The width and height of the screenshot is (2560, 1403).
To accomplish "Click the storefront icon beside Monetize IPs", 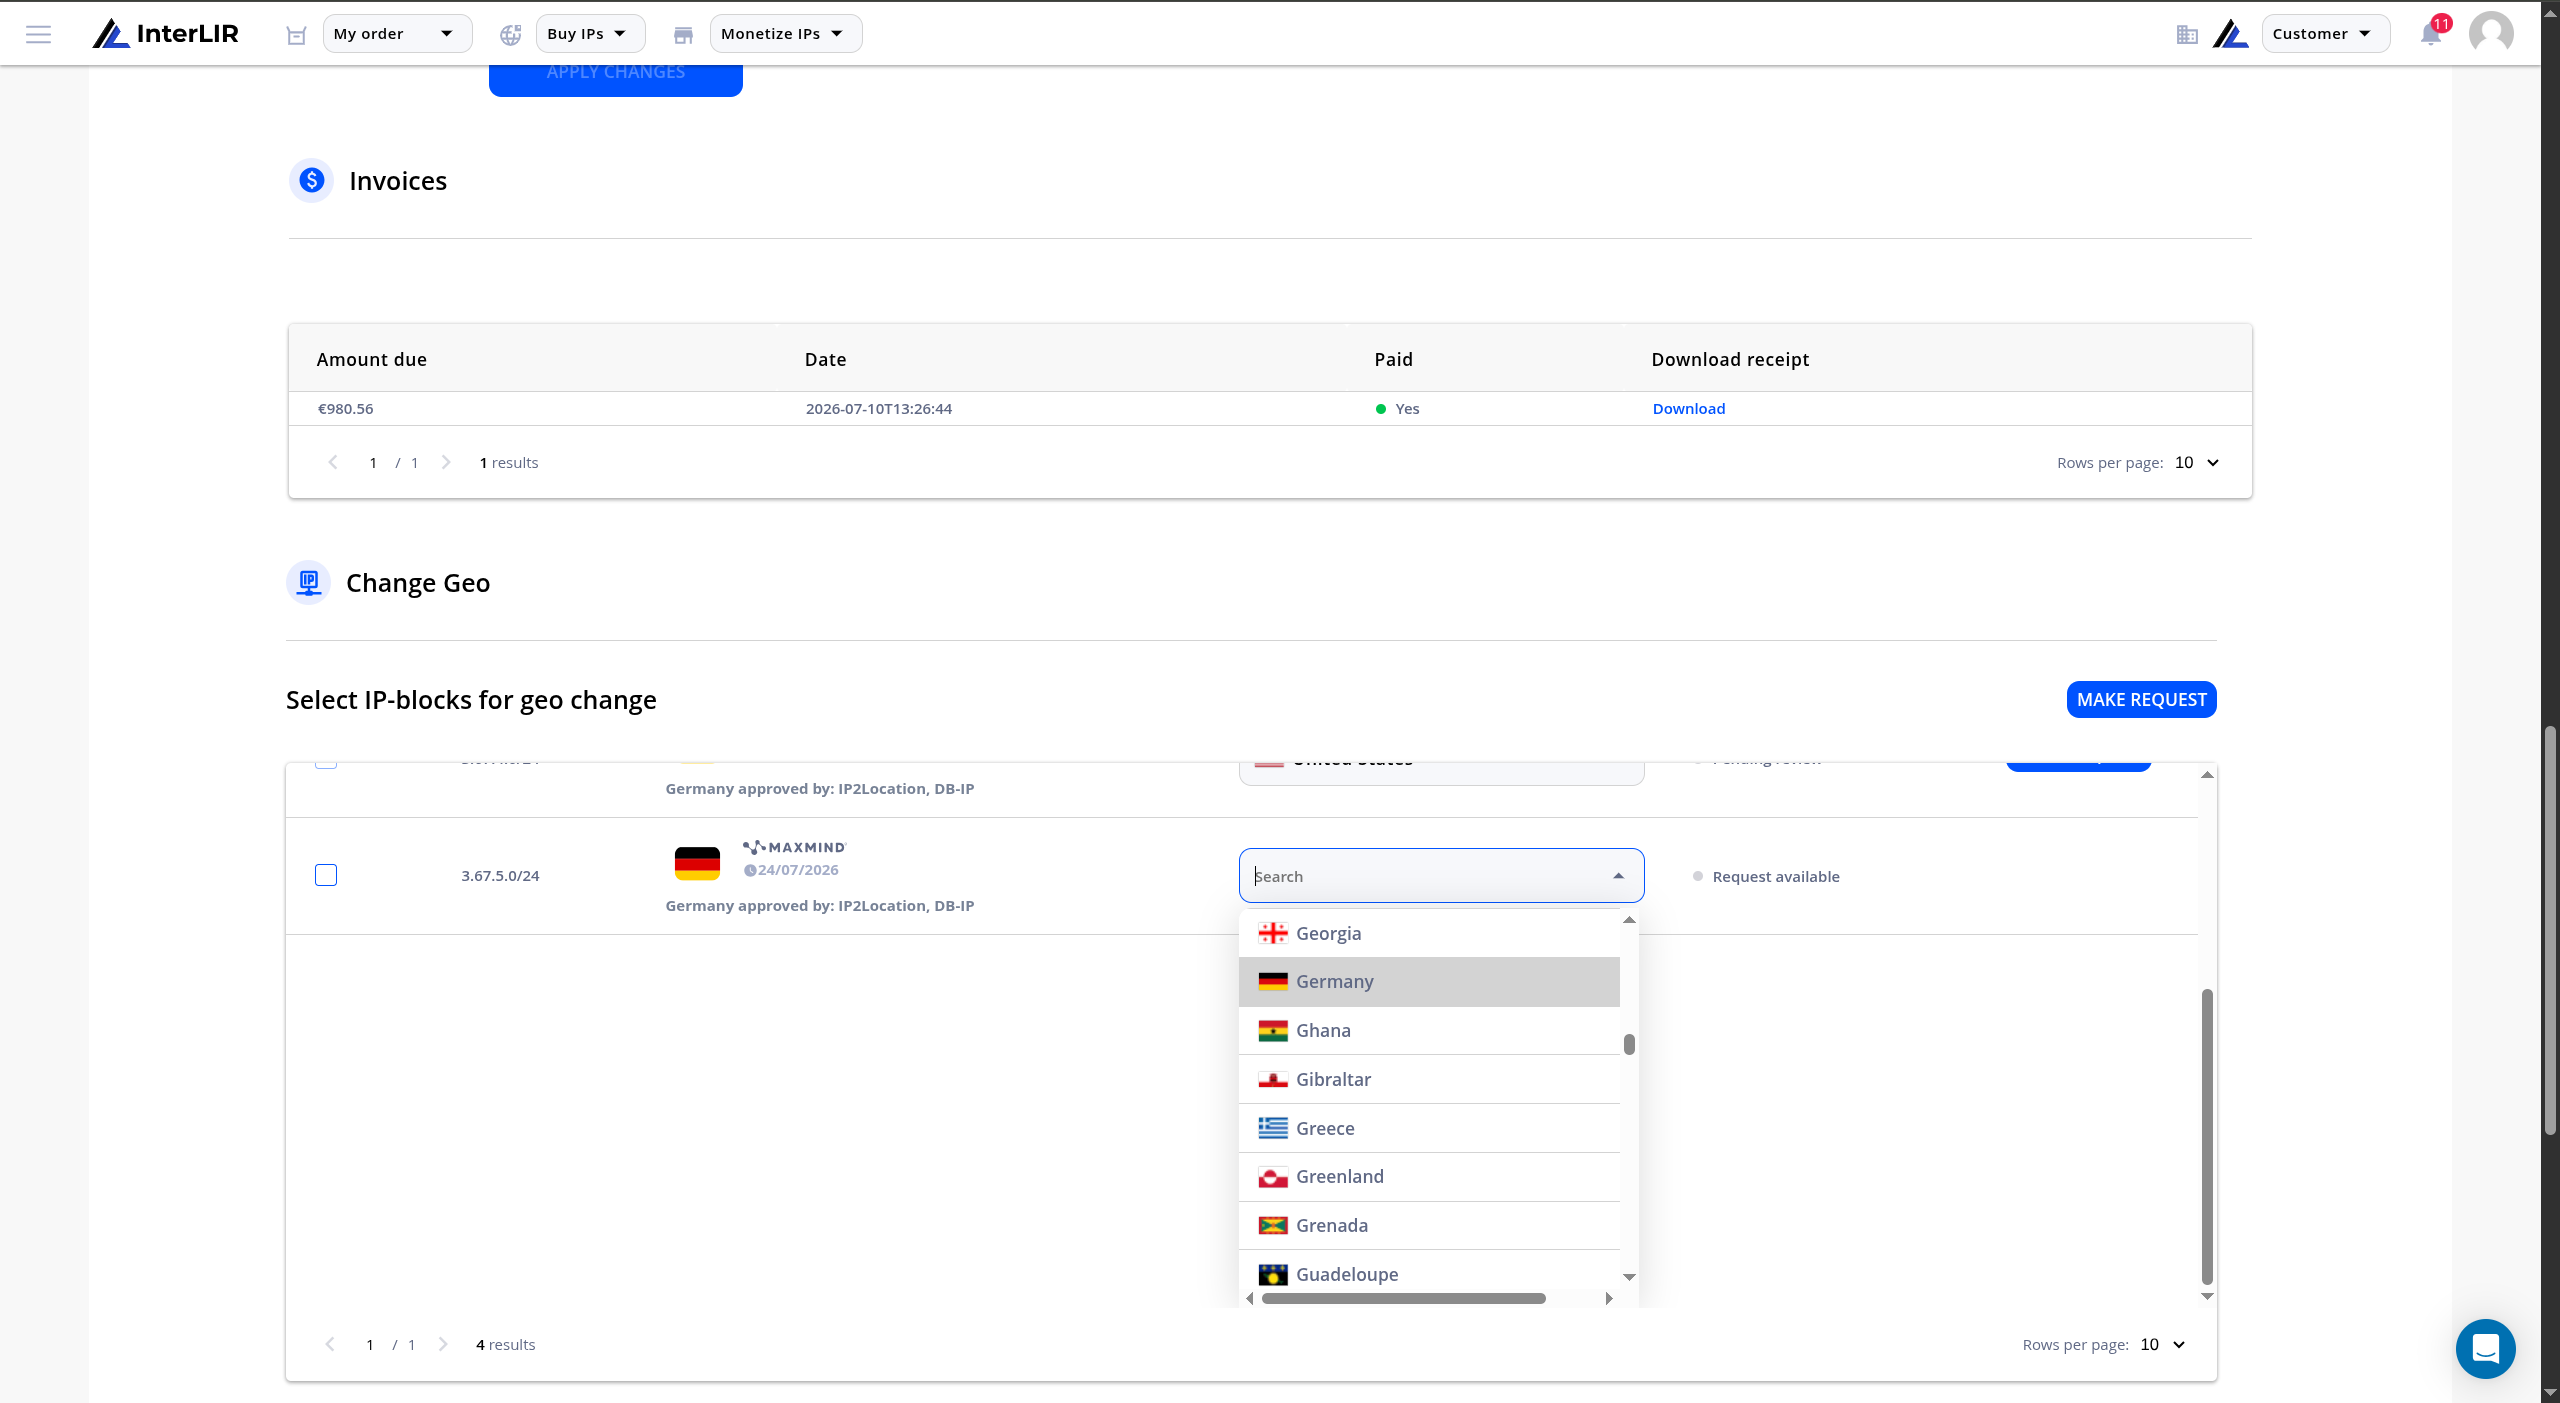I will coord(683,35).
